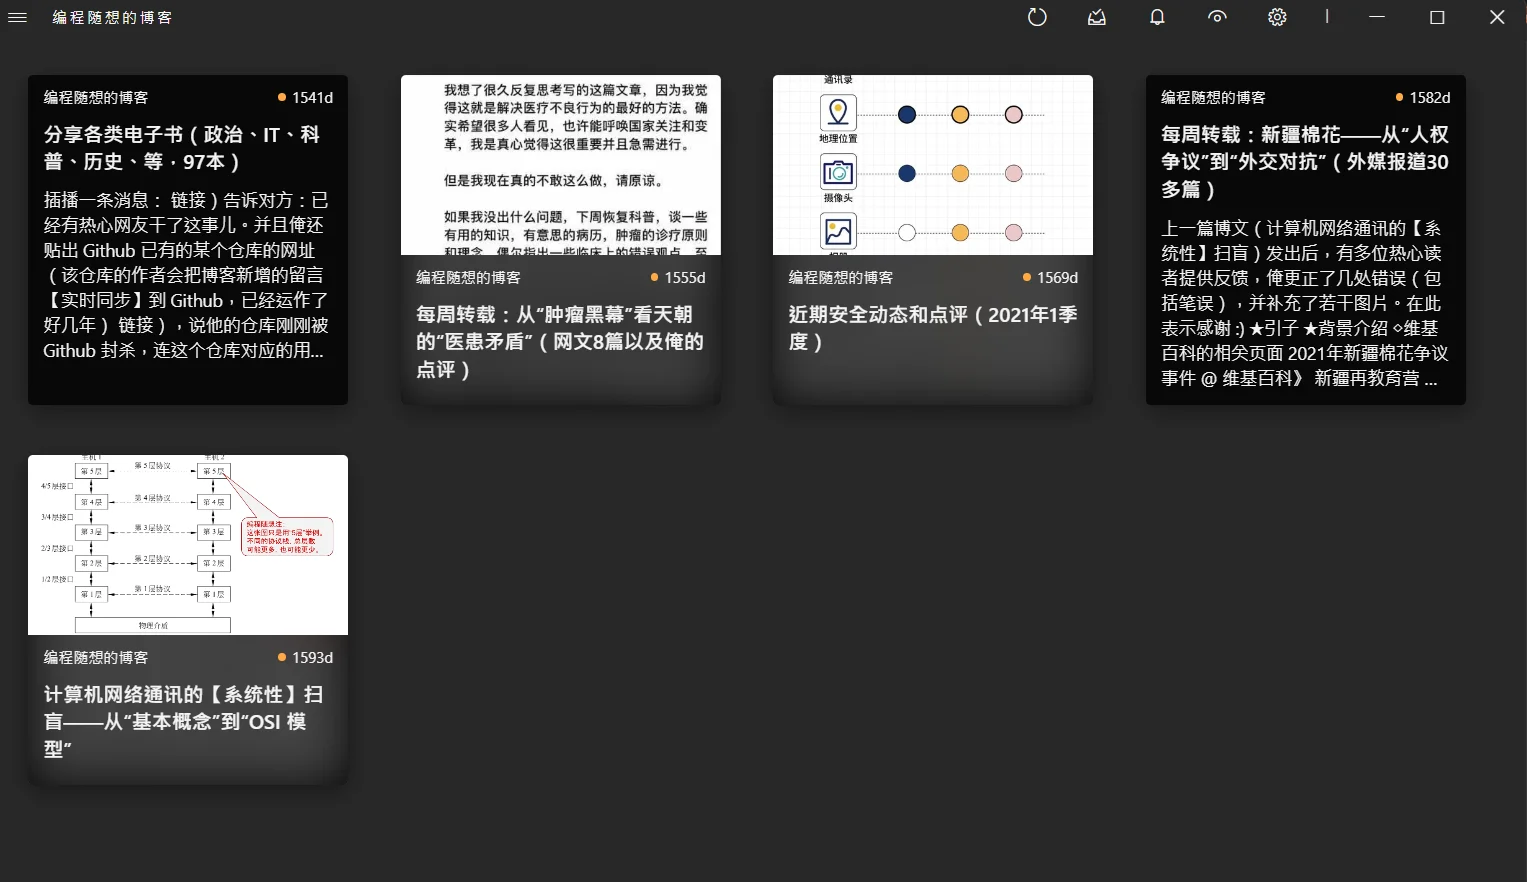Toggle unread-only view with the eye icon
The height and width of the screenshot is (882, 1527).
point(1216,17)
